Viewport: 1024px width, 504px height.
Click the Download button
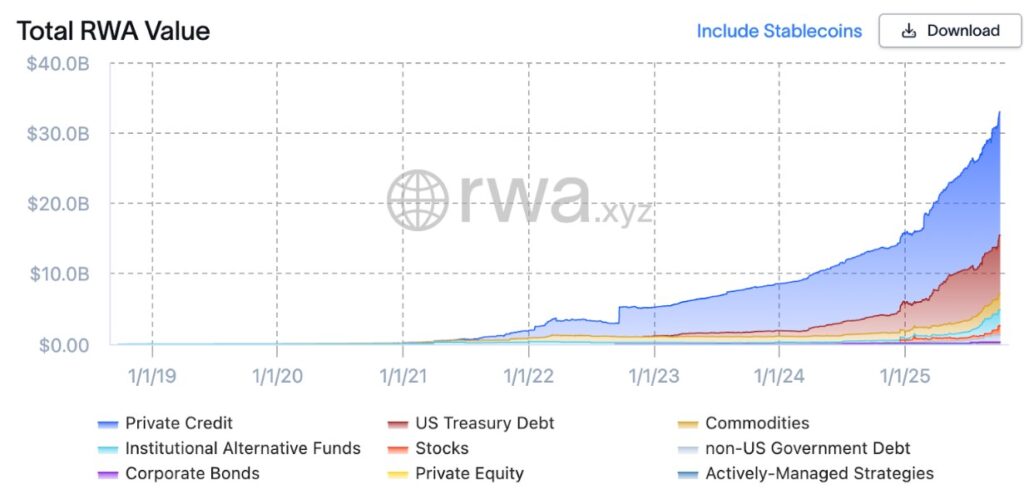pyautogui.click(x=950, y=31)
